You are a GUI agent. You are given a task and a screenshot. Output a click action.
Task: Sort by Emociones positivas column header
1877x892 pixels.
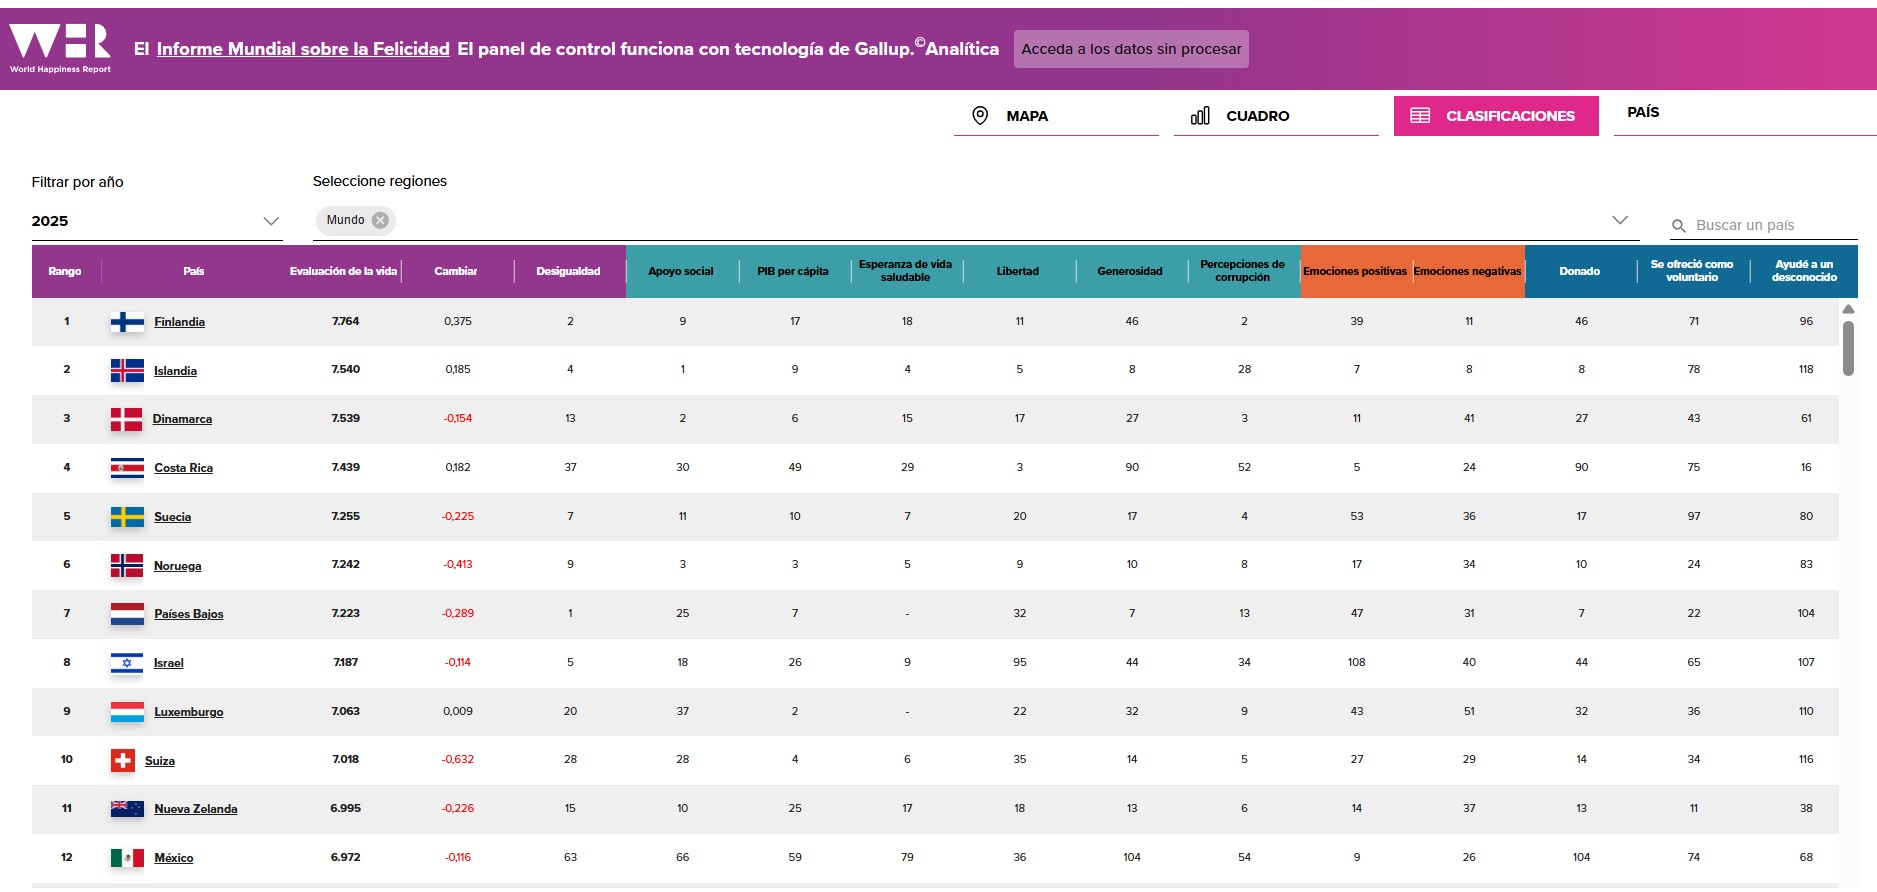click(x=1355, y=272)
